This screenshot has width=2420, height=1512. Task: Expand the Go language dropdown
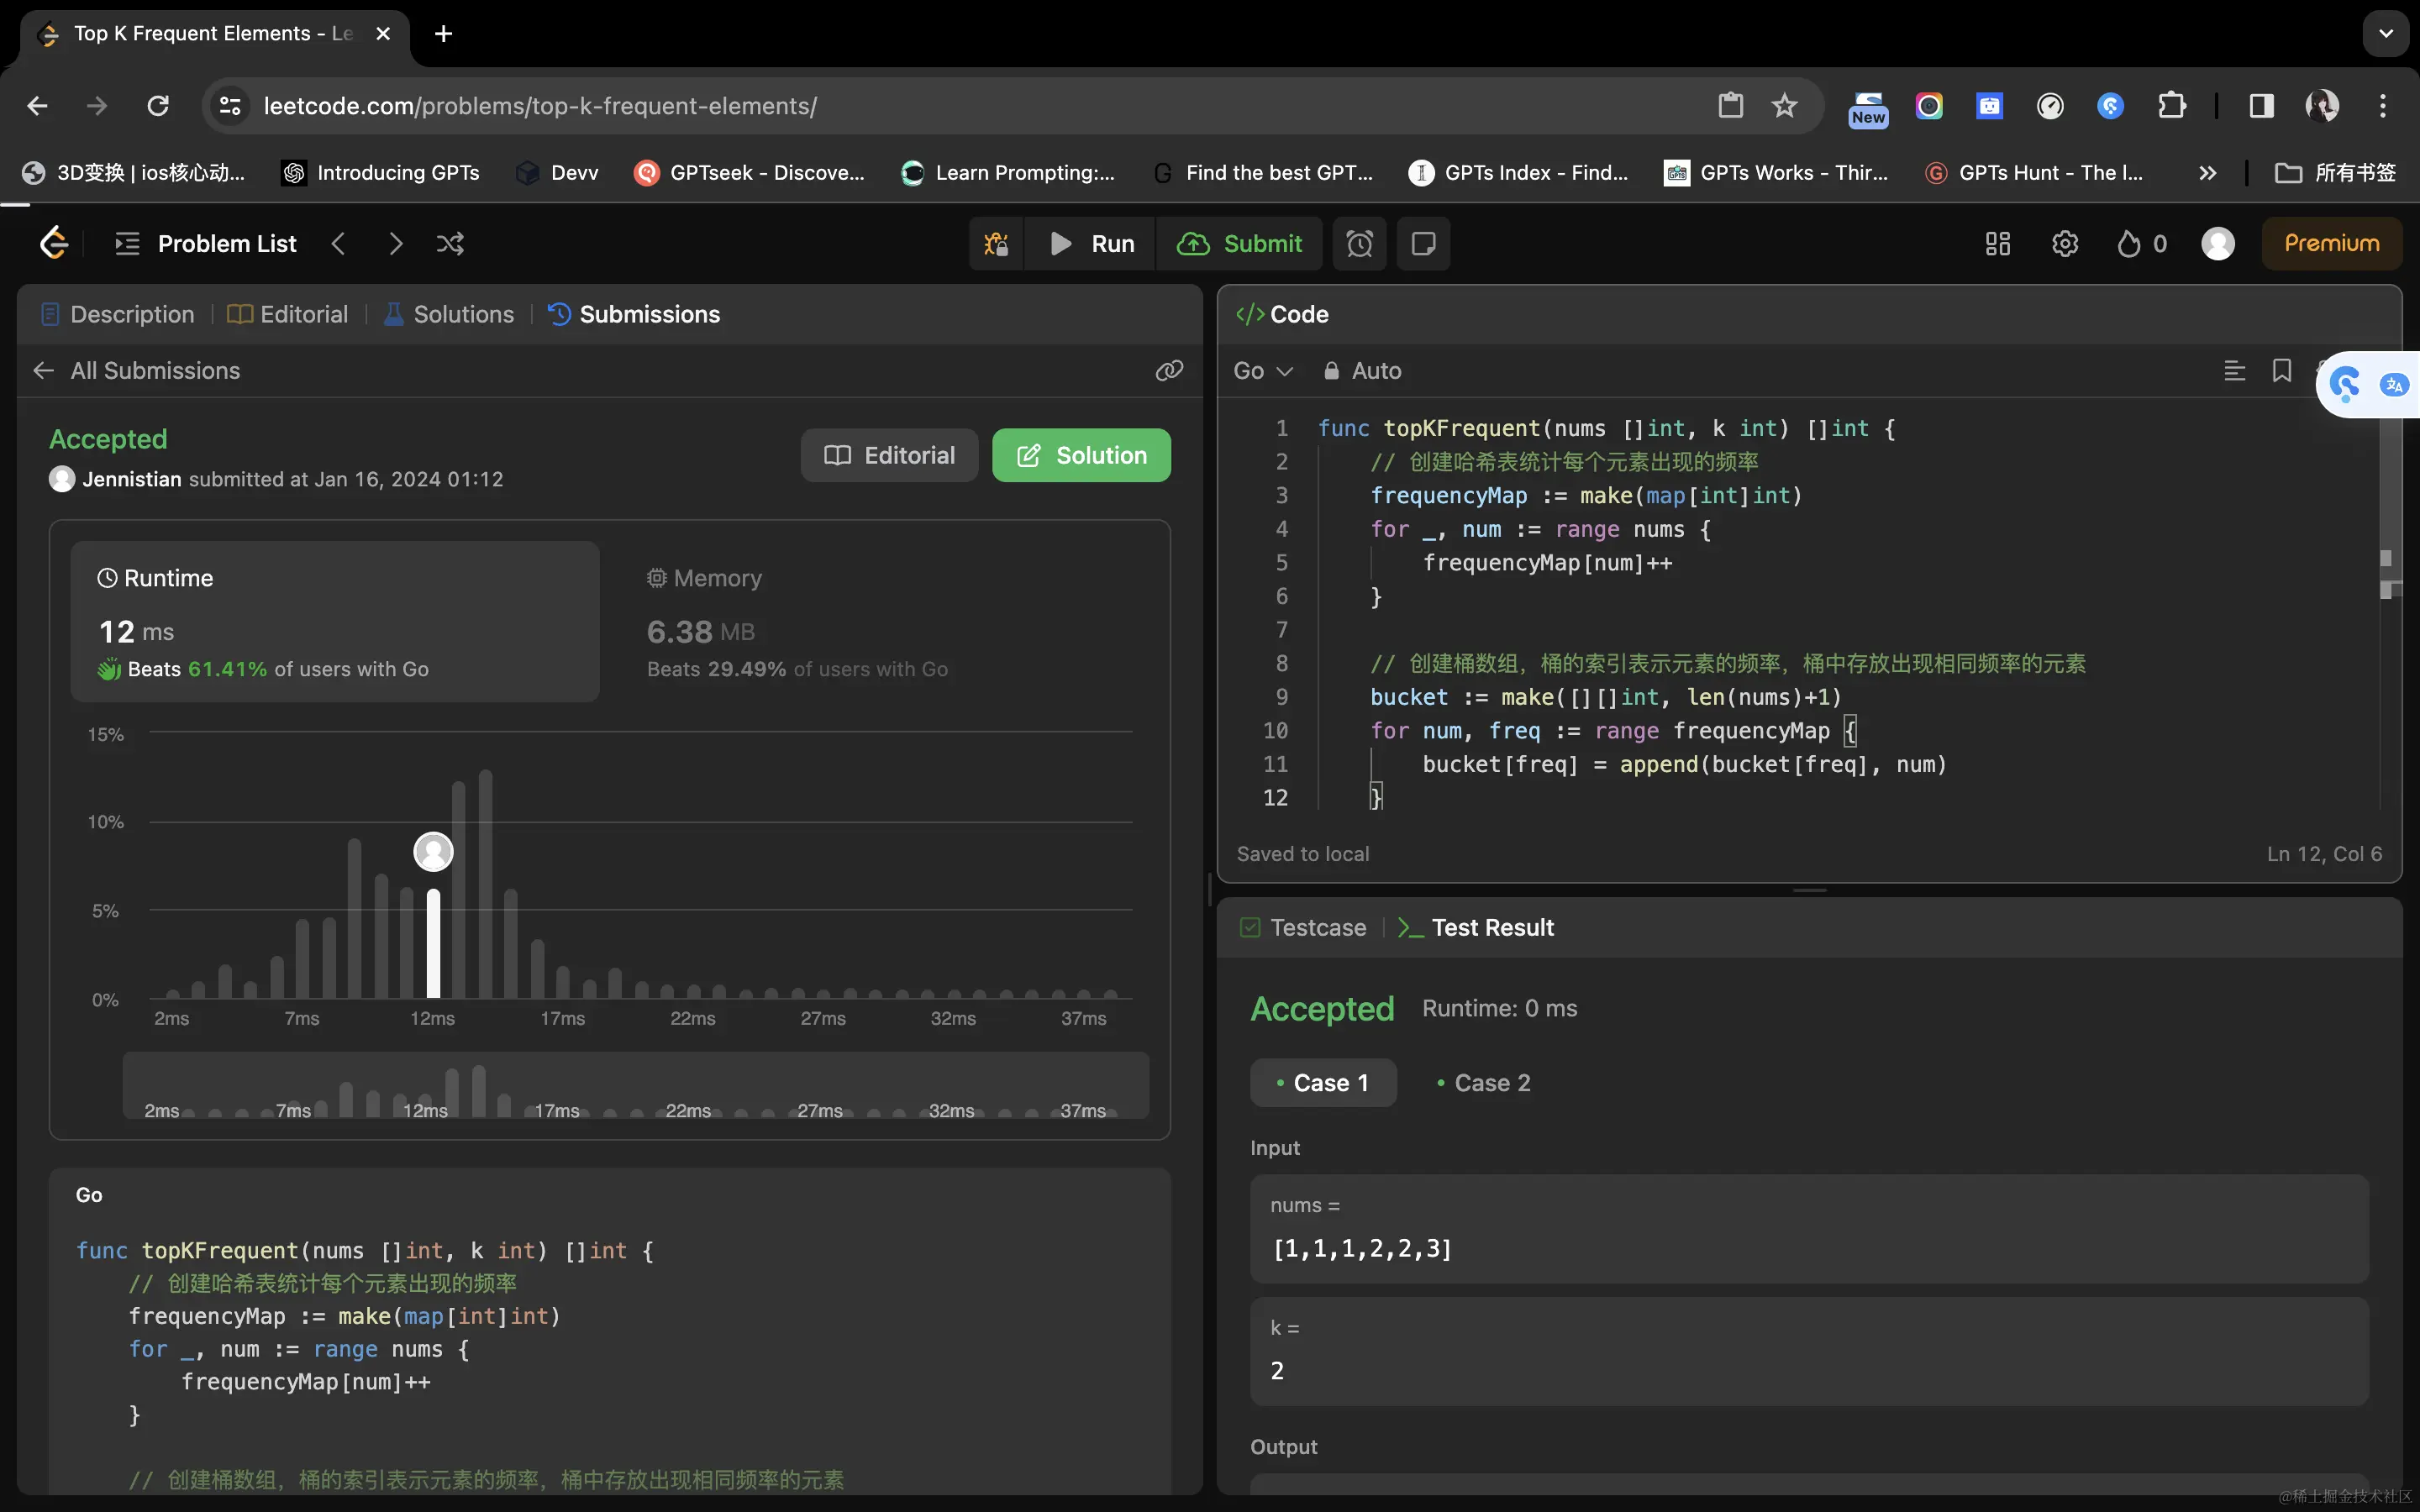[x=1262, y=371]
